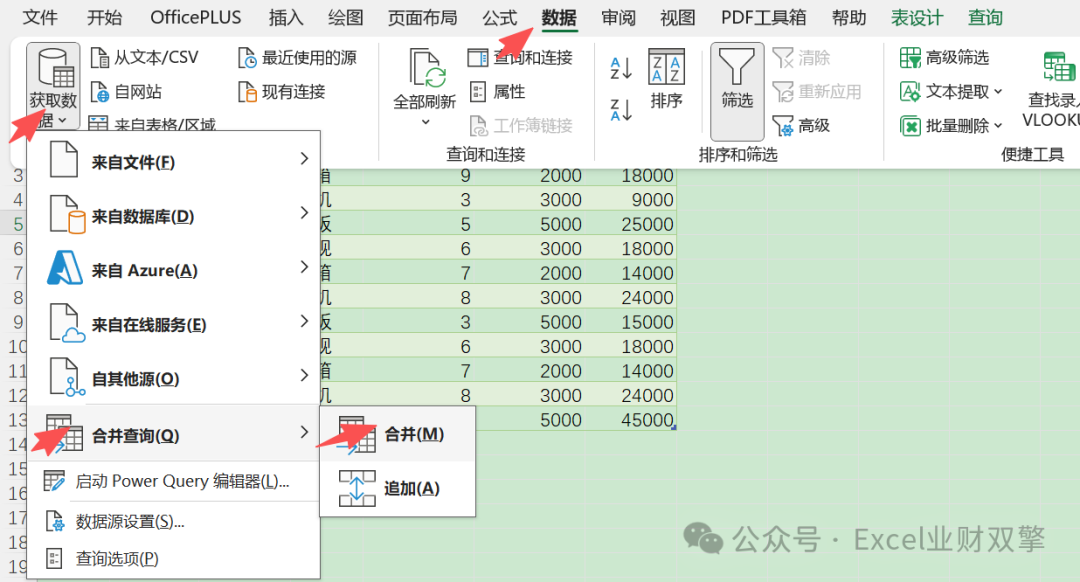
Task: Switch to the 文件 tab
Action: point(40,17)
